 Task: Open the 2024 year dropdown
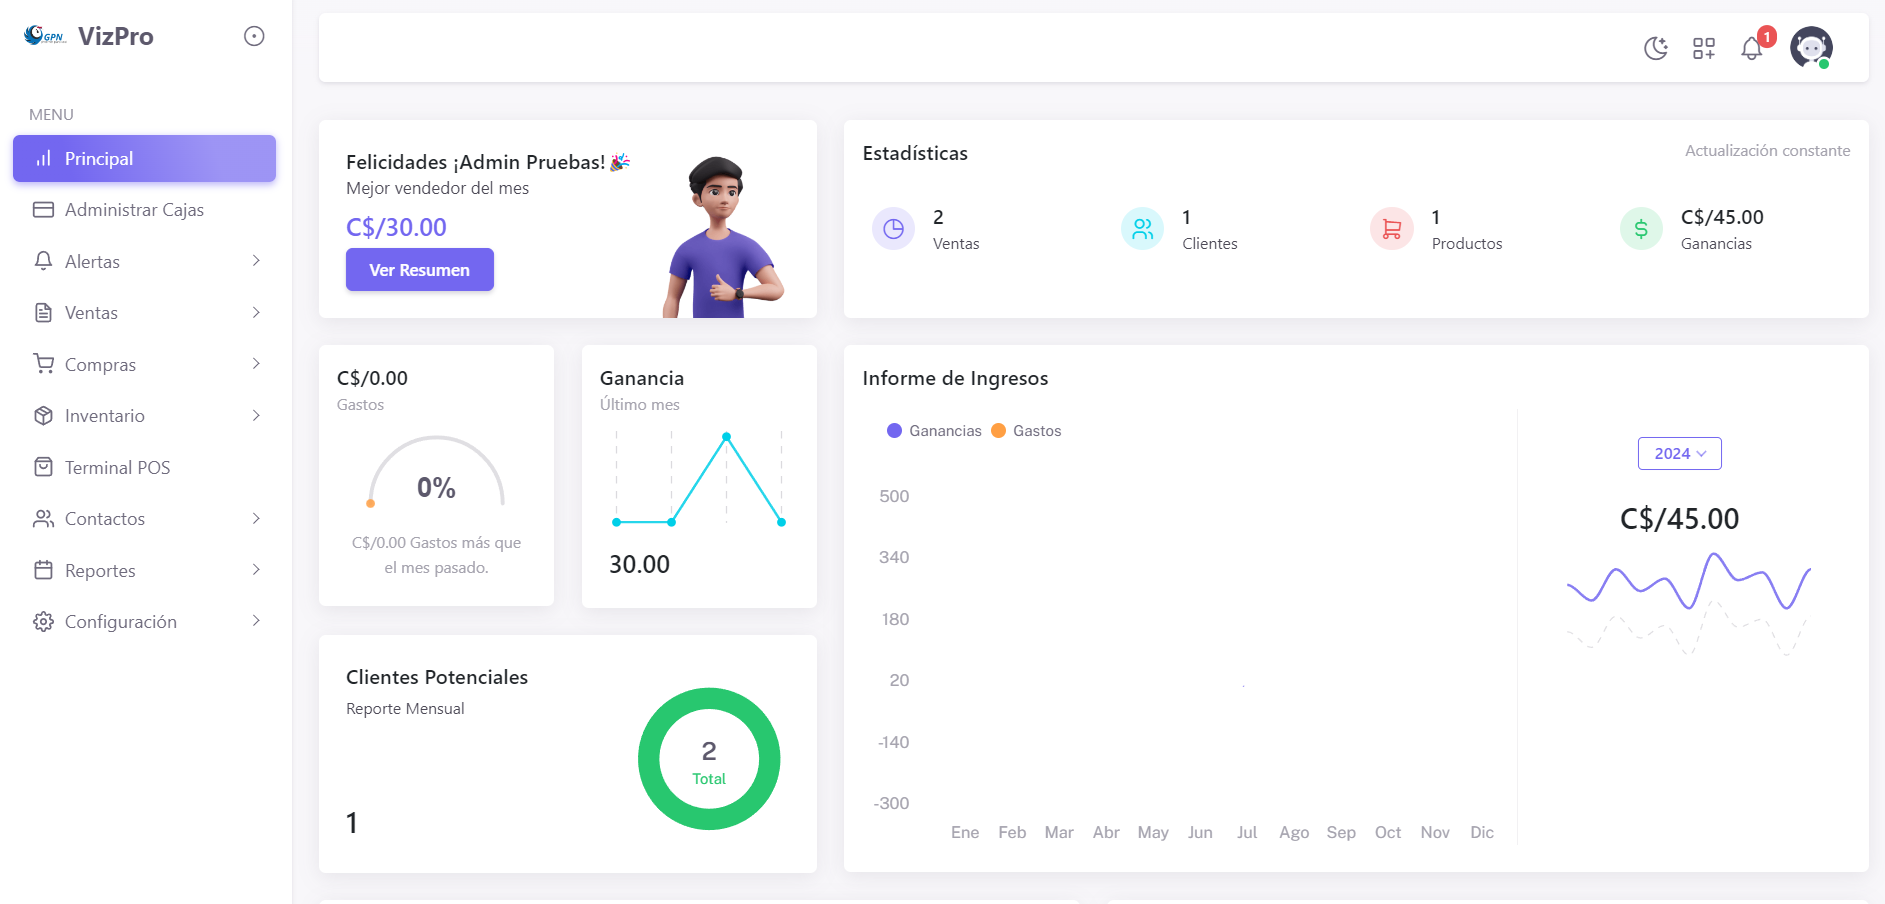pyautogui.click(x=1679, y=453)
